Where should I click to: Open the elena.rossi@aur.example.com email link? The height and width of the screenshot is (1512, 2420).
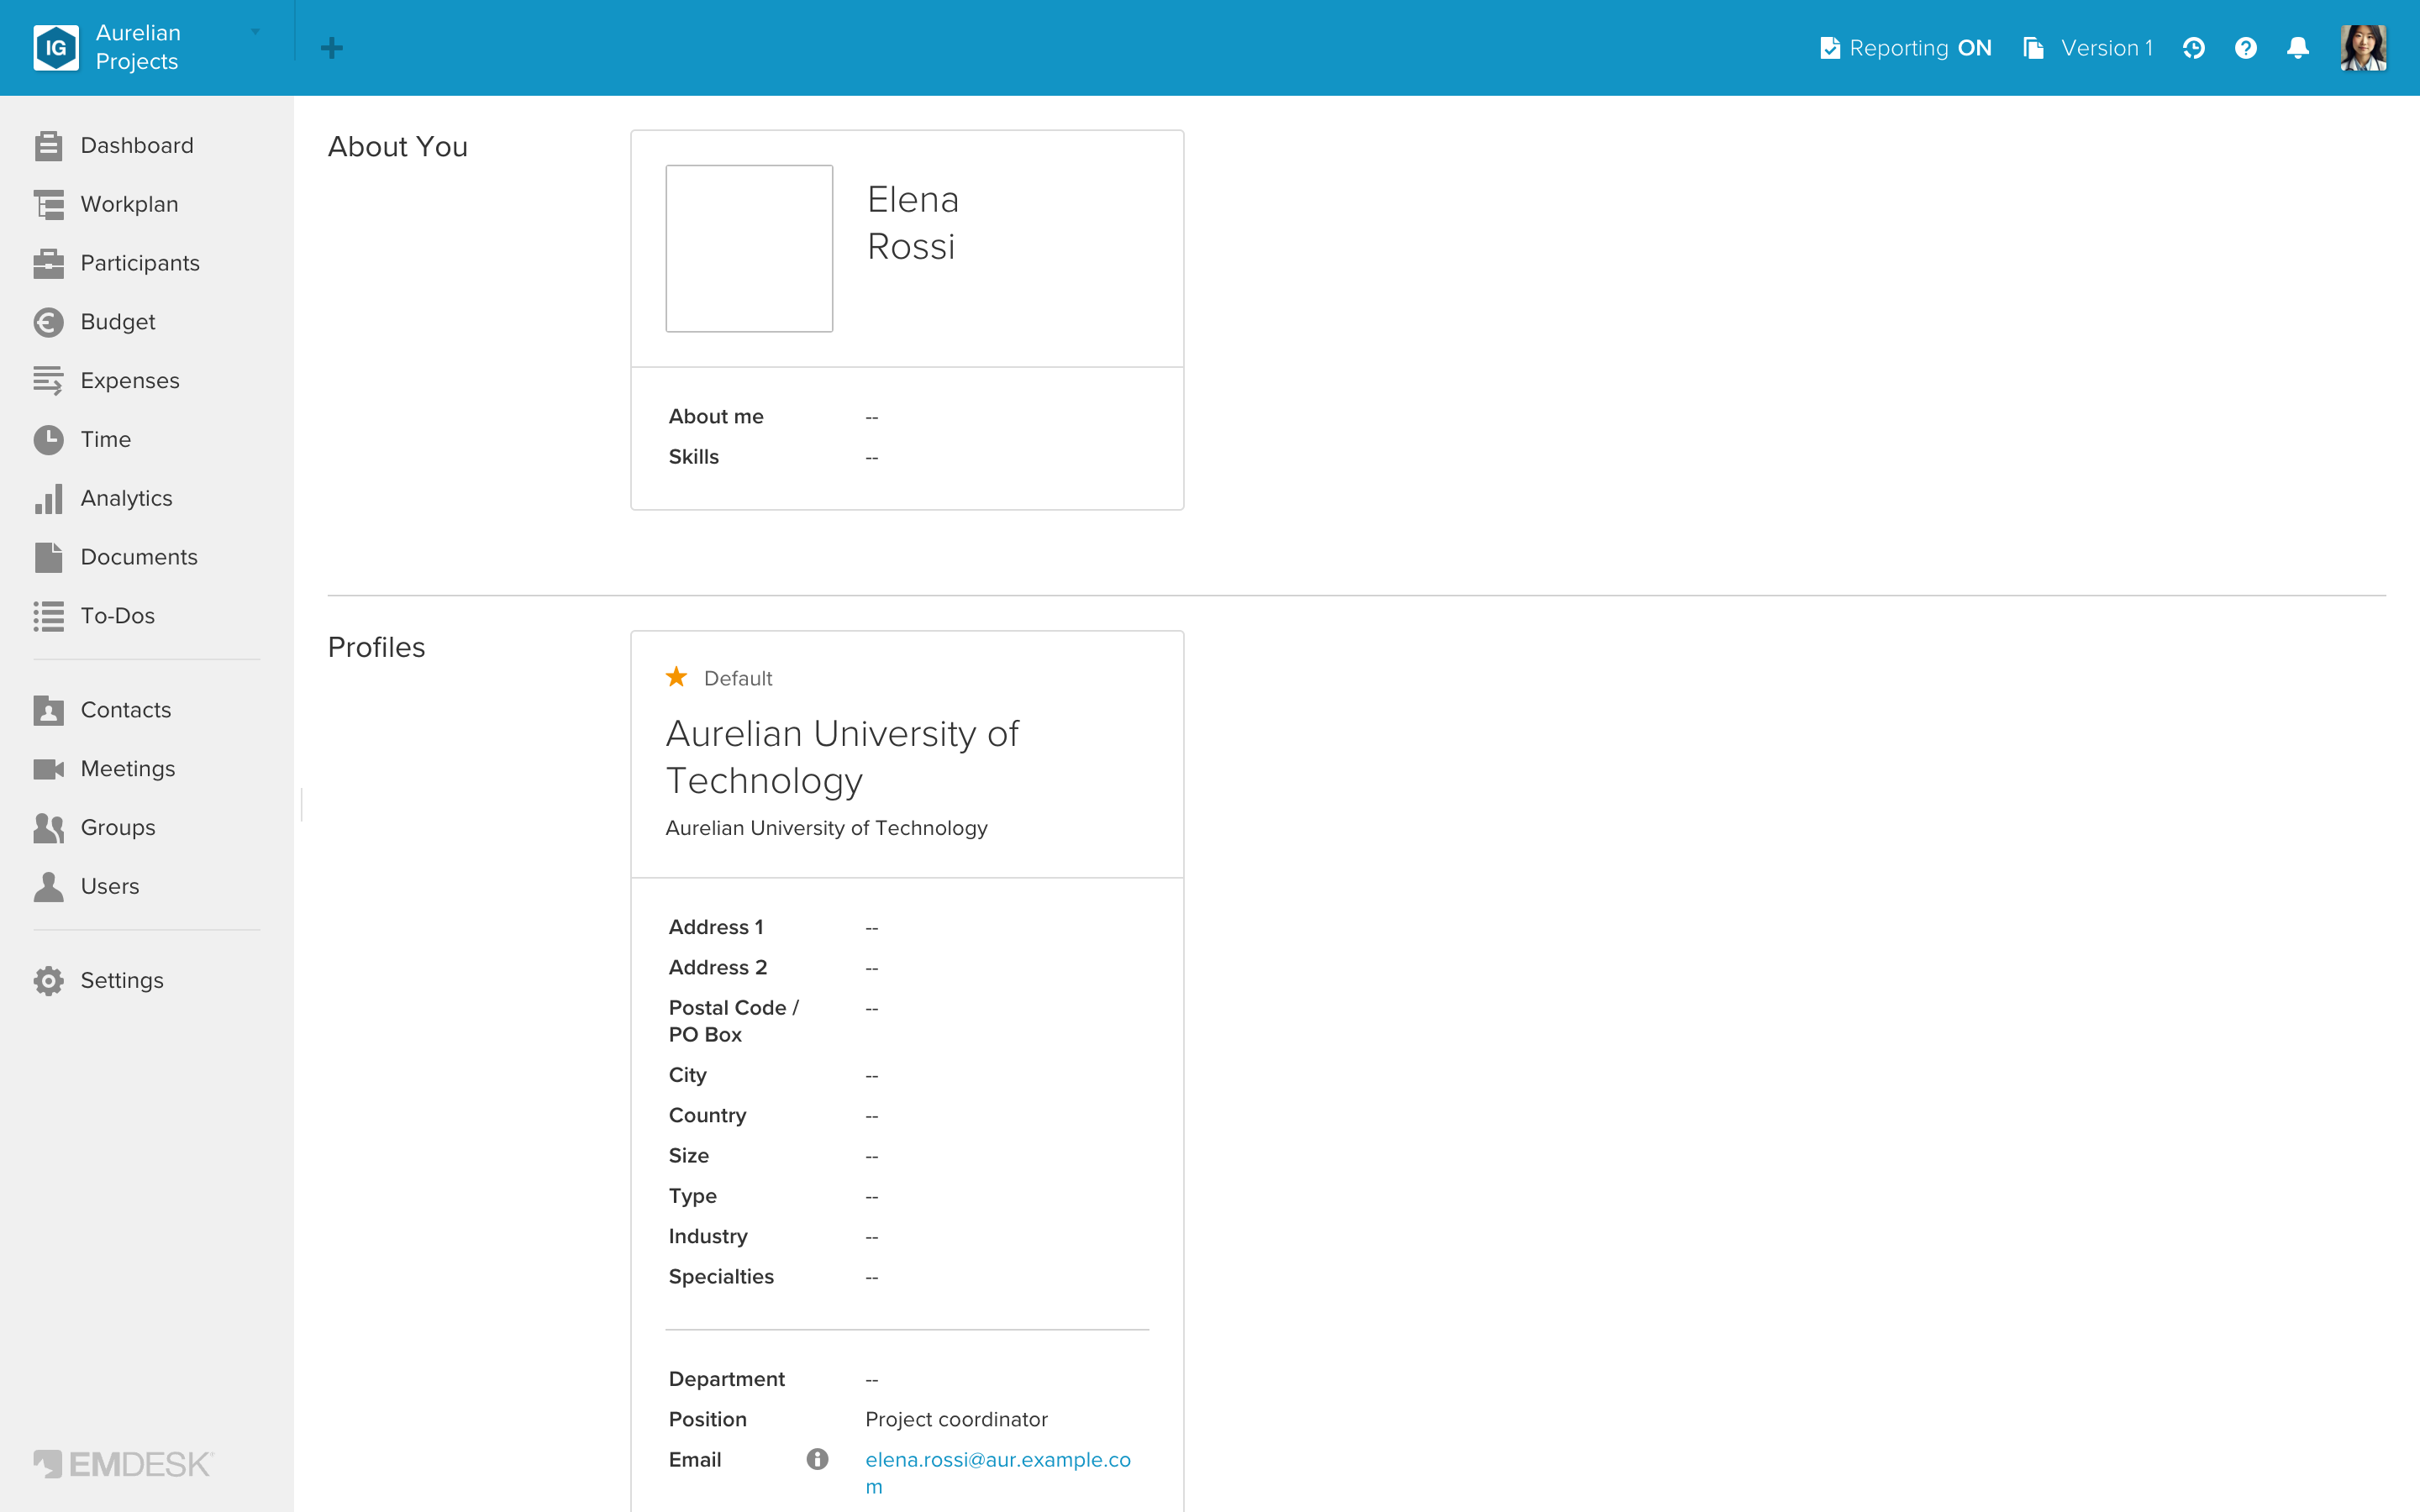click(x=998, y=1472)
